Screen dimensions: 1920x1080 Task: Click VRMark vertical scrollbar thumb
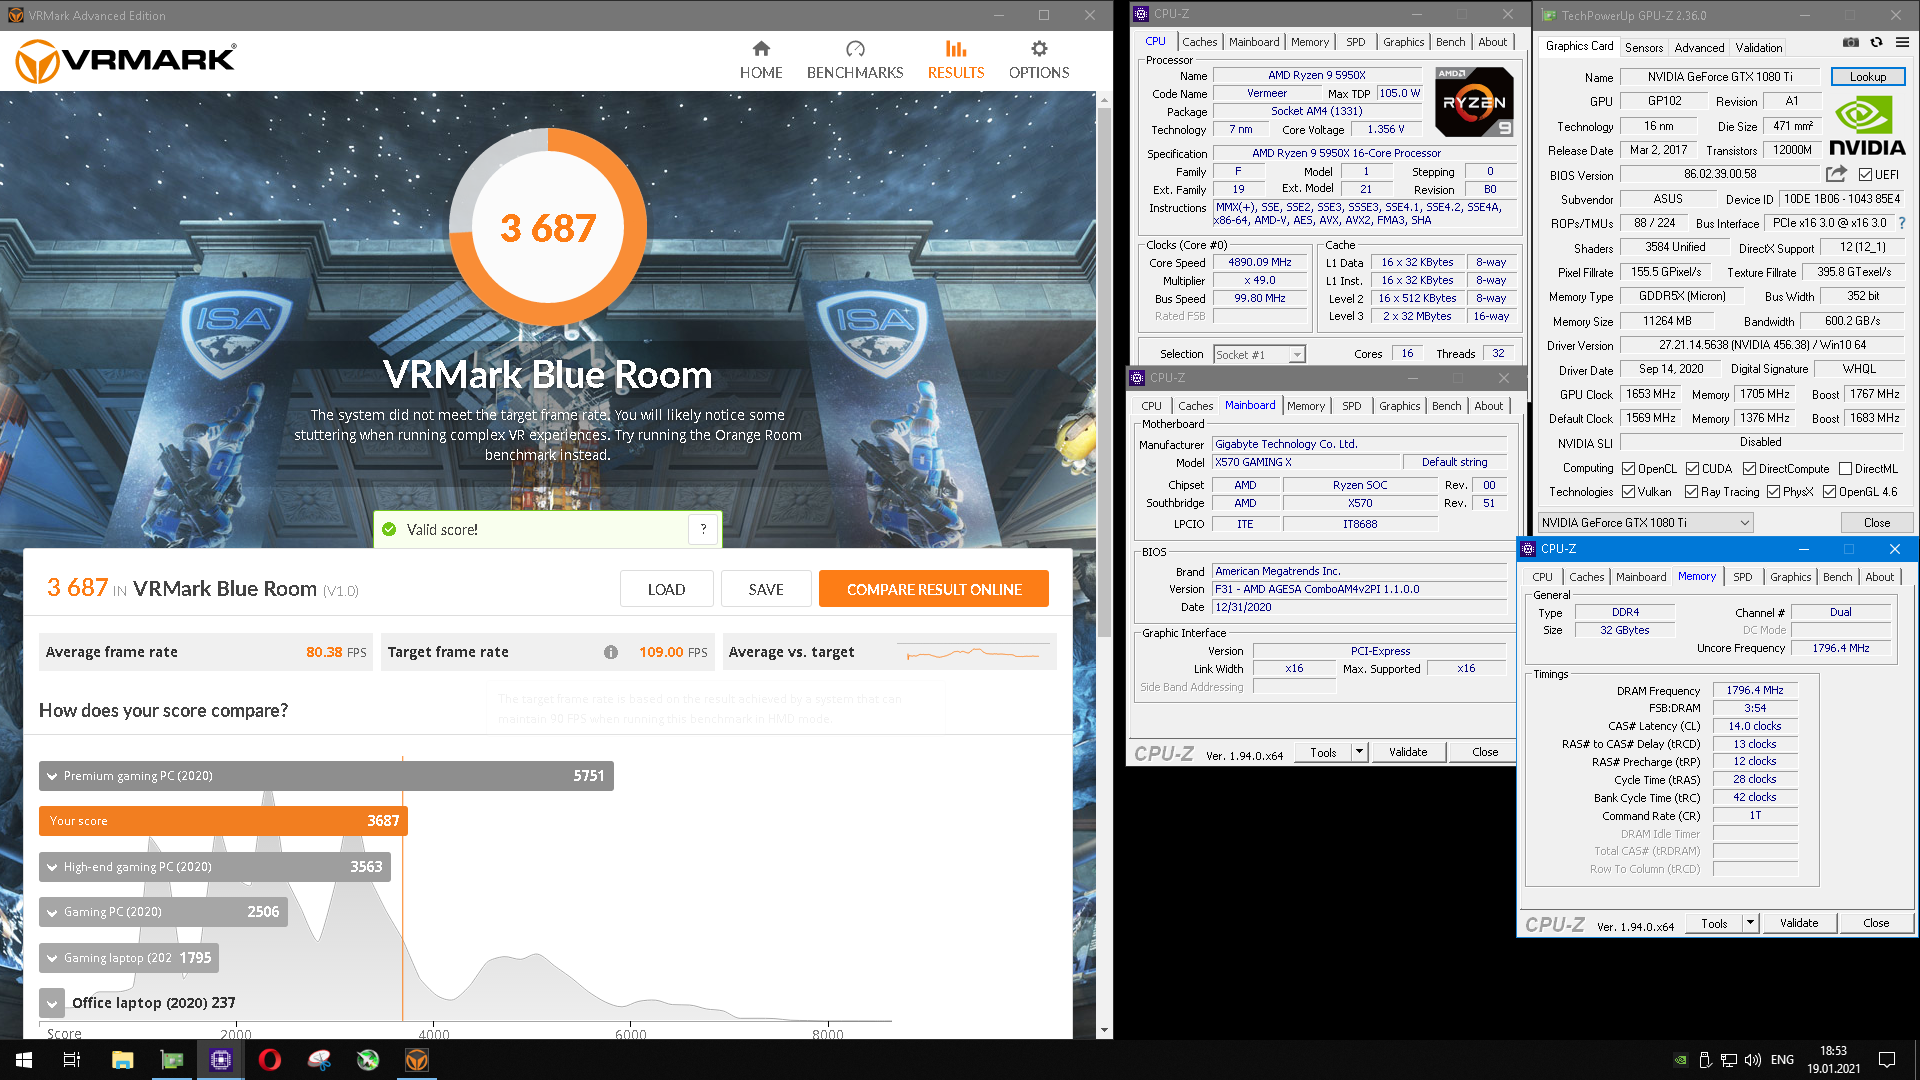click(1104, 370)
